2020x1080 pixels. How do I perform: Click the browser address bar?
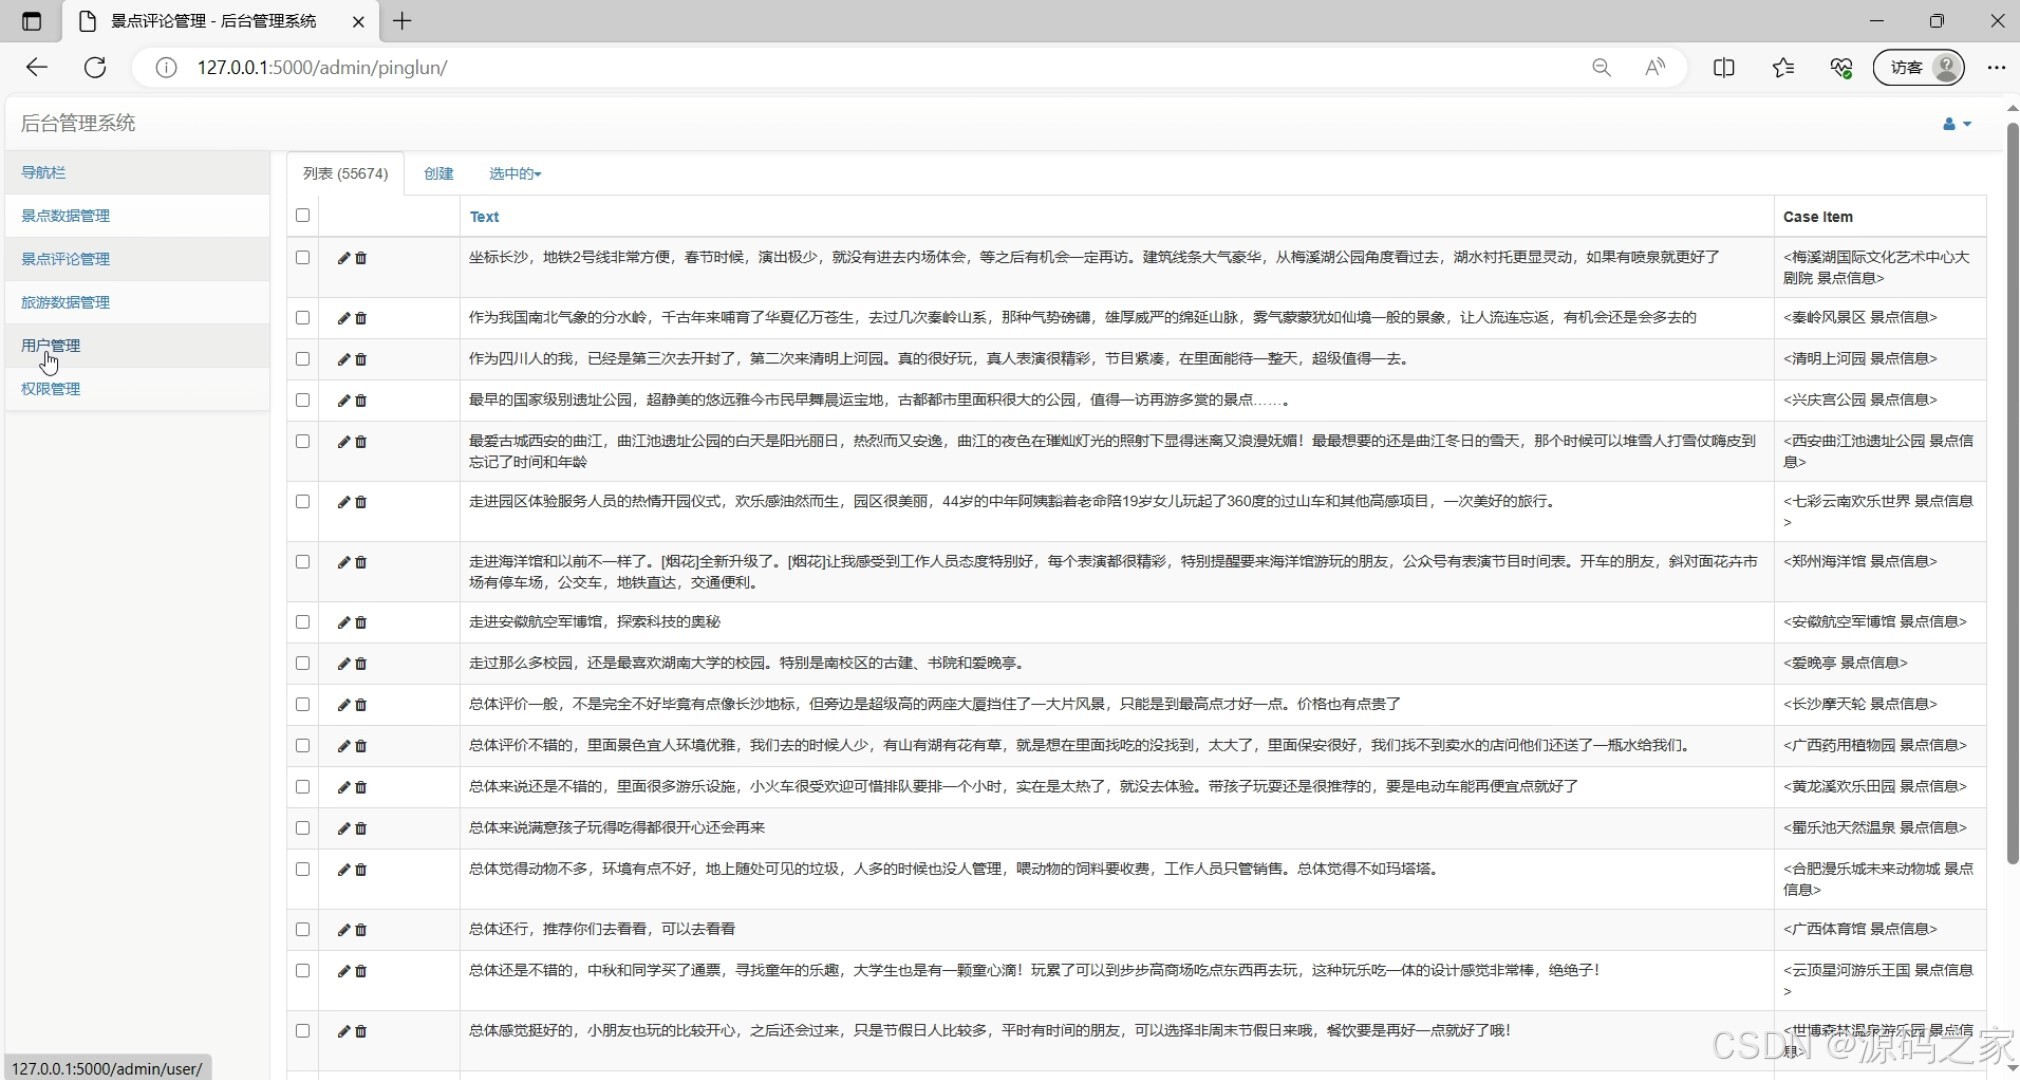point(800,67)
